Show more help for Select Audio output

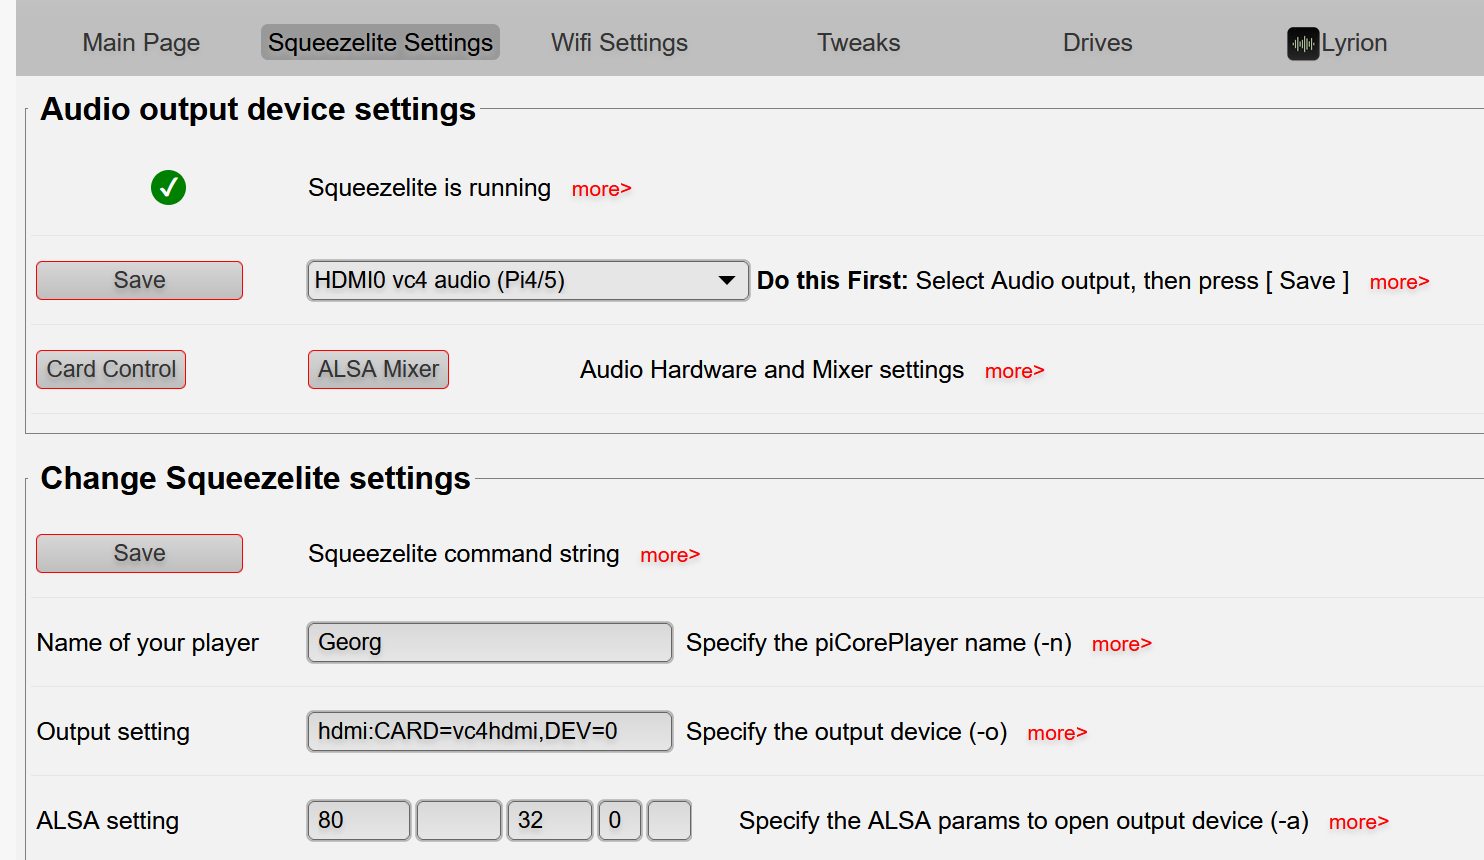(x=1399, y=282)
